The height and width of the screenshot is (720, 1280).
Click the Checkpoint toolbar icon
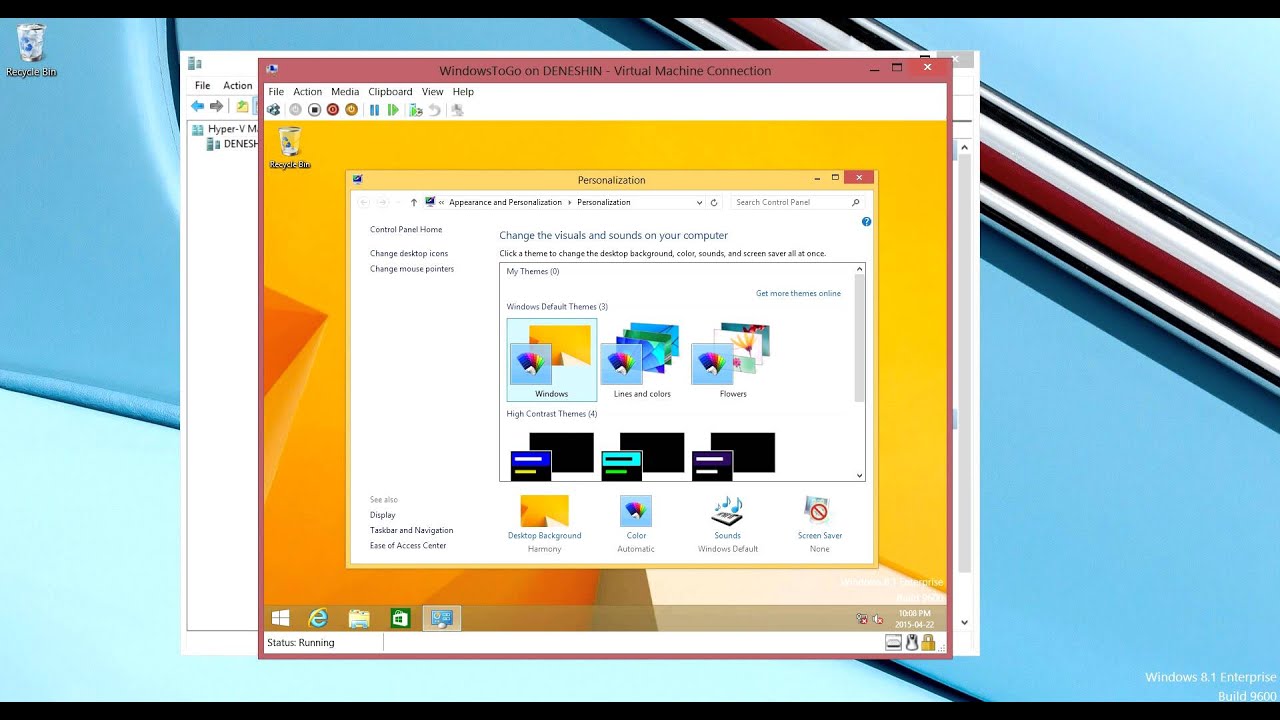pyautogui.click(x=416, y=110)
